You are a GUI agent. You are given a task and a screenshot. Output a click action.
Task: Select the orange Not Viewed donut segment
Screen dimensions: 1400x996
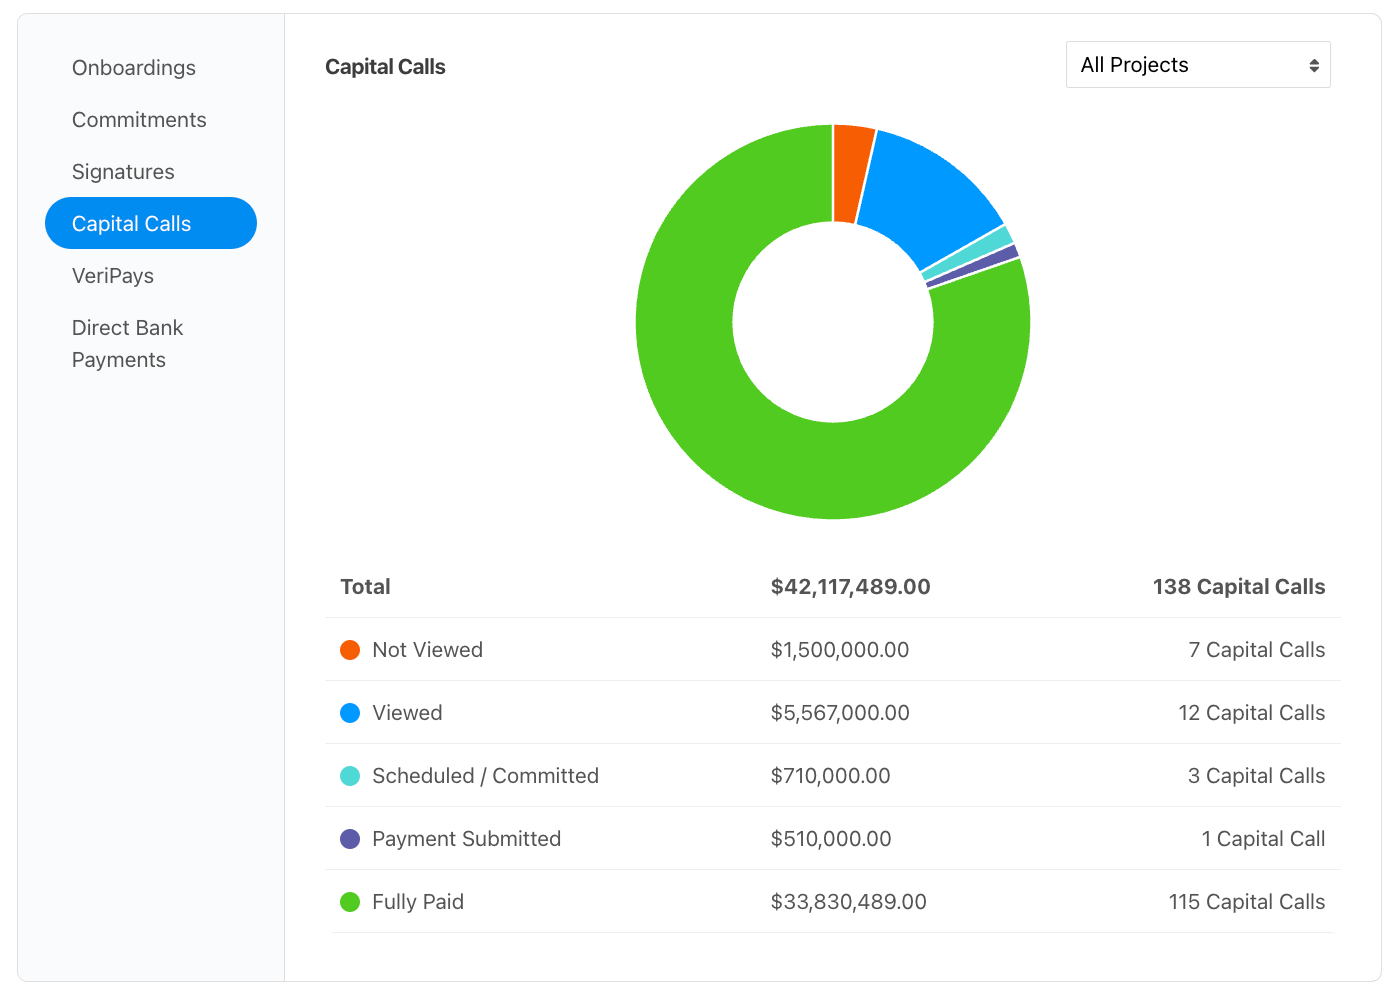point(851,173)
